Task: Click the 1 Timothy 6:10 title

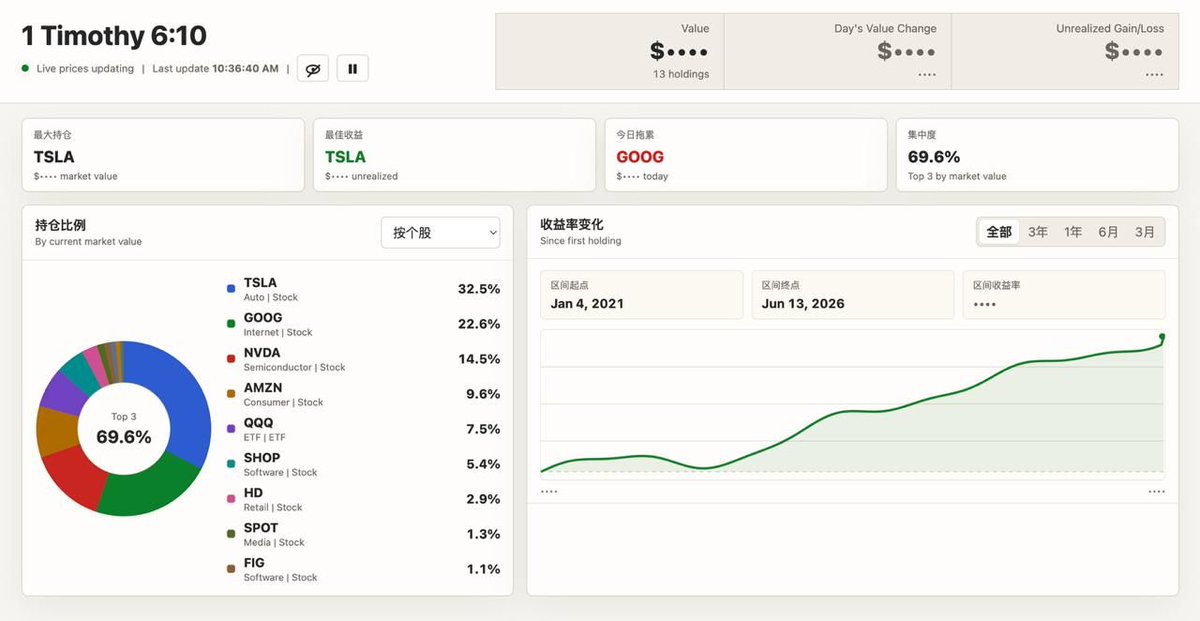Action: (x=114, y=36)
